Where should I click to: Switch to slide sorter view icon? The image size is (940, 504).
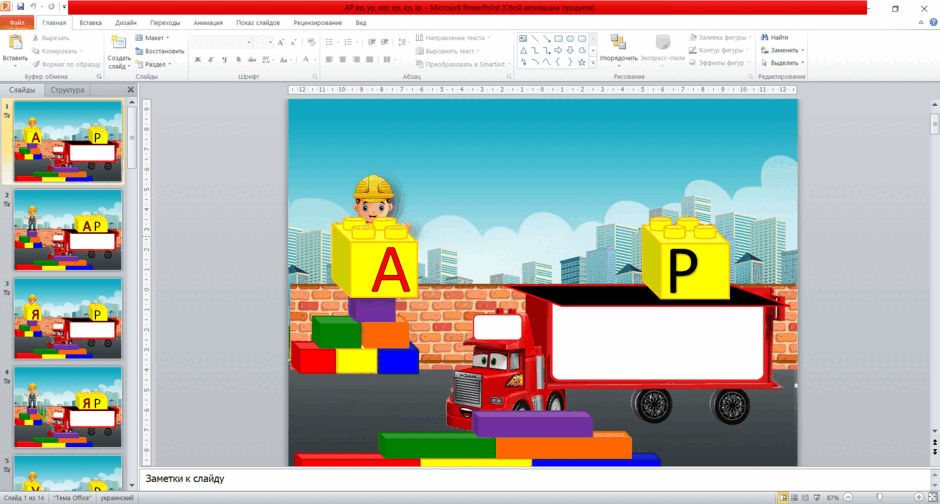[x=794, y=497]
